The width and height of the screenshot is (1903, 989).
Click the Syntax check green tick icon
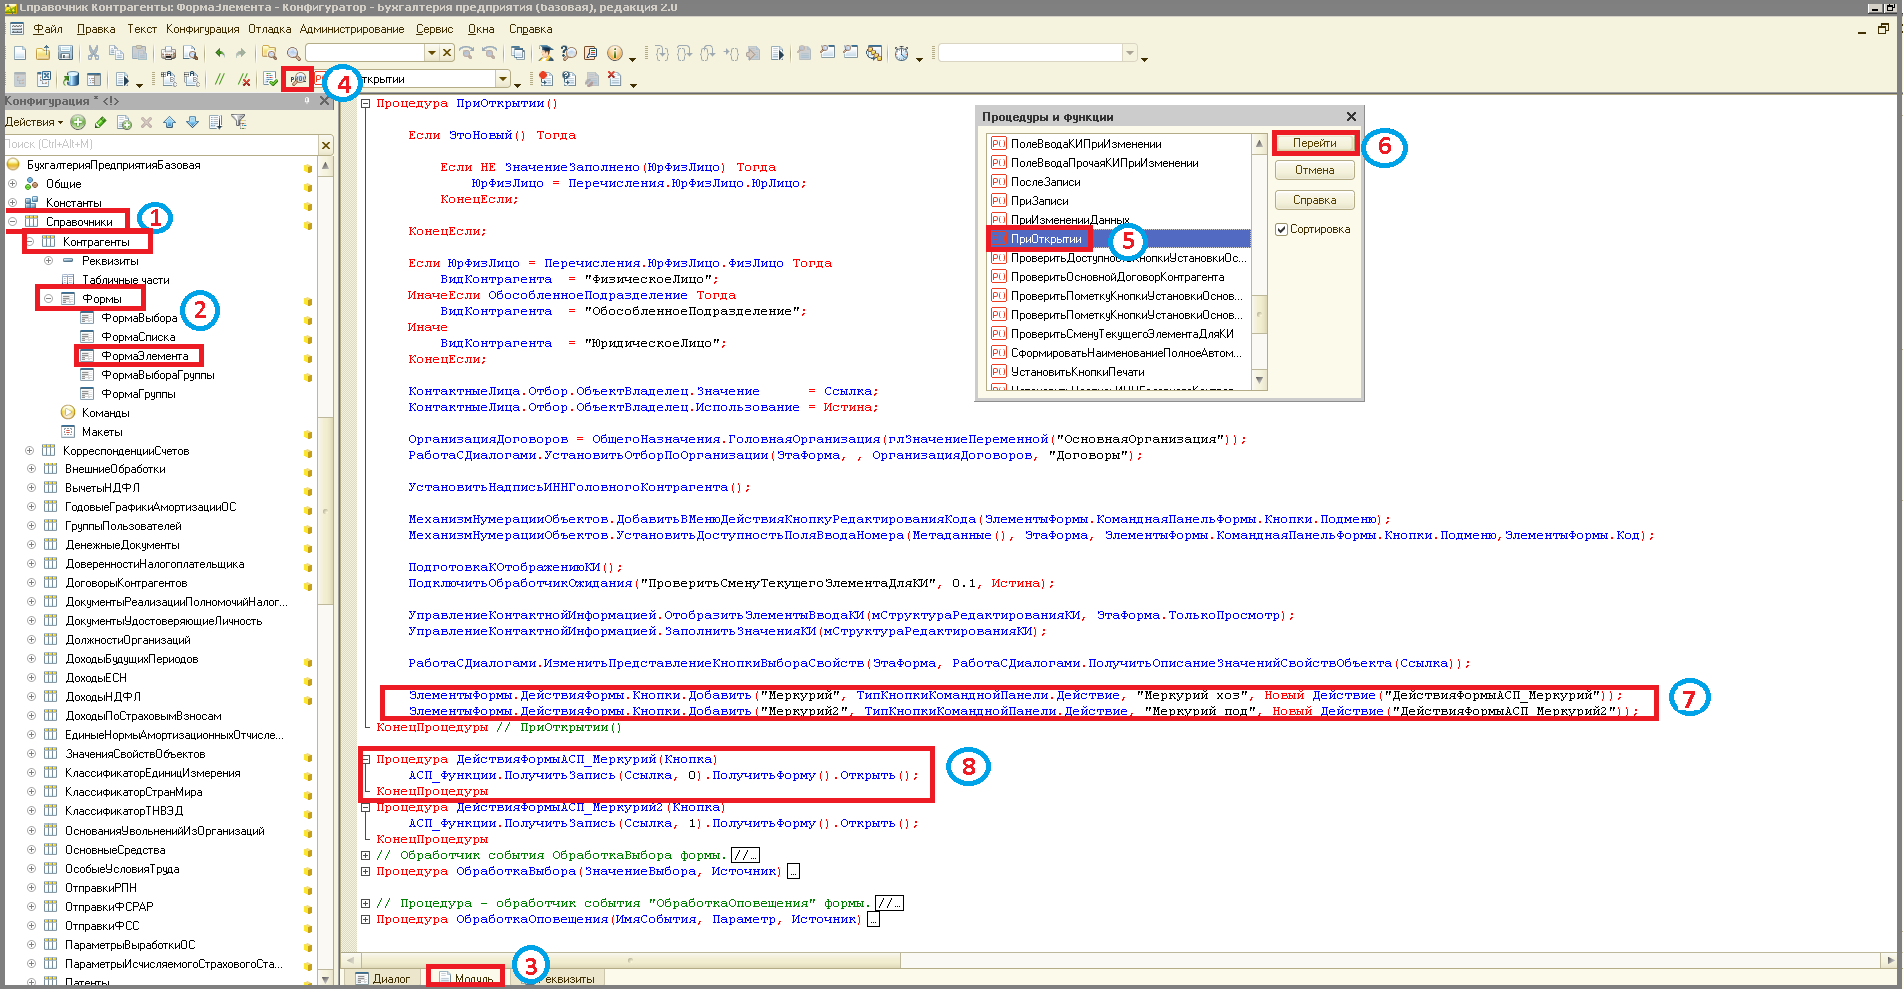tap(271, 79)
